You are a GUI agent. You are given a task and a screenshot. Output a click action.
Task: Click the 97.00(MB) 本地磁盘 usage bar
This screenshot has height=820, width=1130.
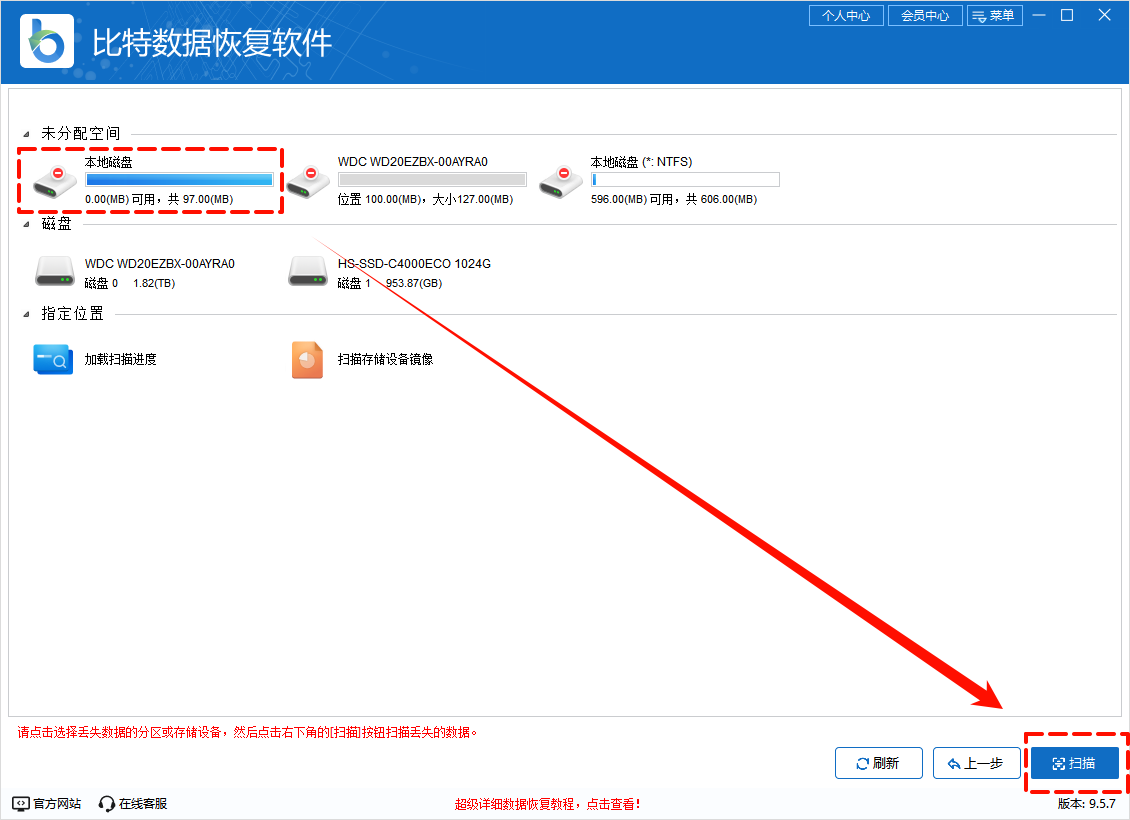tap(179, 179)
